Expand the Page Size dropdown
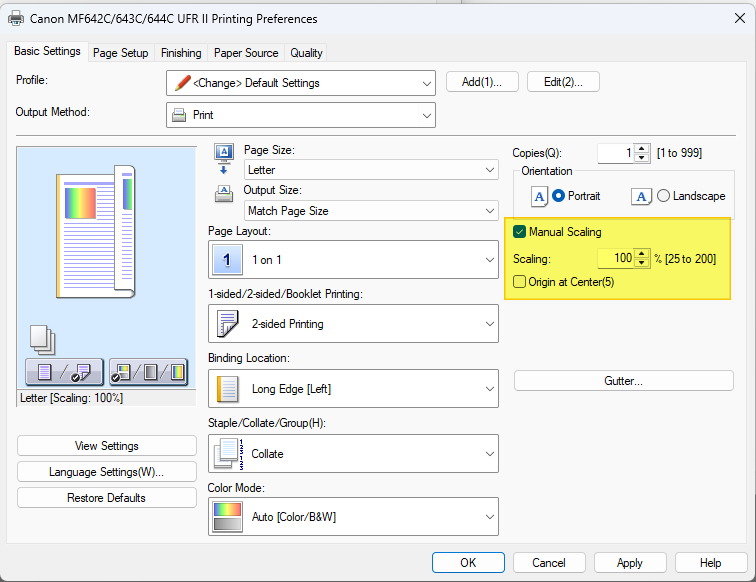The image size is (756, 582). point(371,170)
